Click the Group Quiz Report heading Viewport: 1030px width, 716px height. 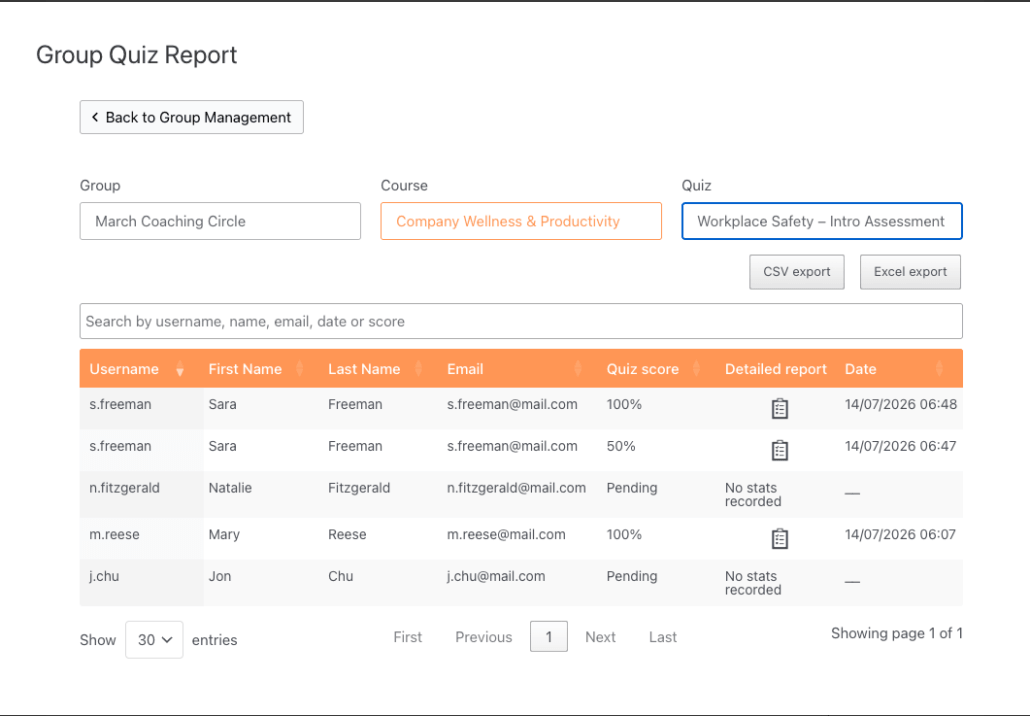pyautogui.click(x=136, y=55)
